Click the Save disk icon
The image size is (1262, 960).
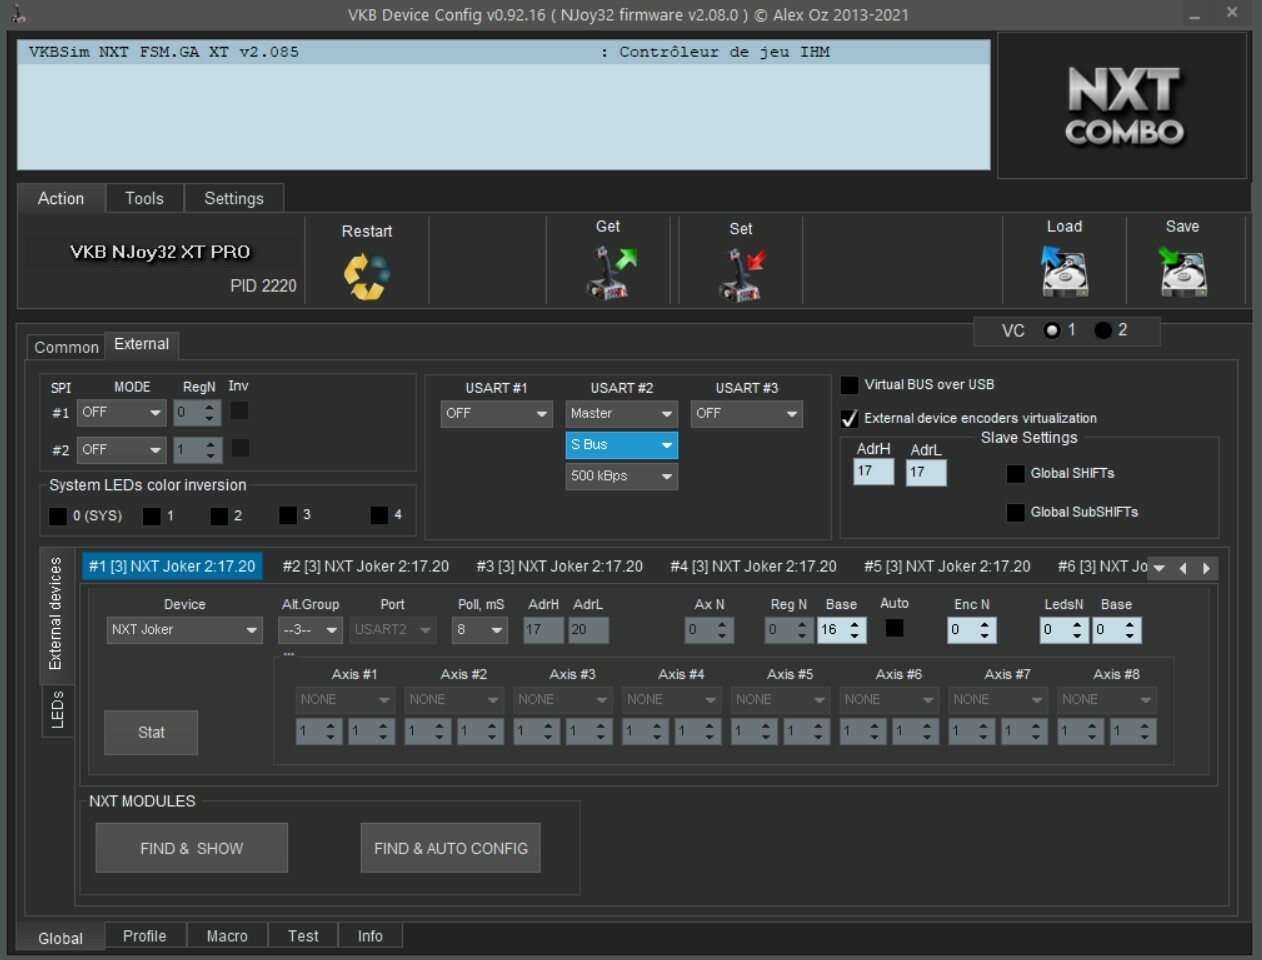pyautogui.click(x=1183, y=272)
